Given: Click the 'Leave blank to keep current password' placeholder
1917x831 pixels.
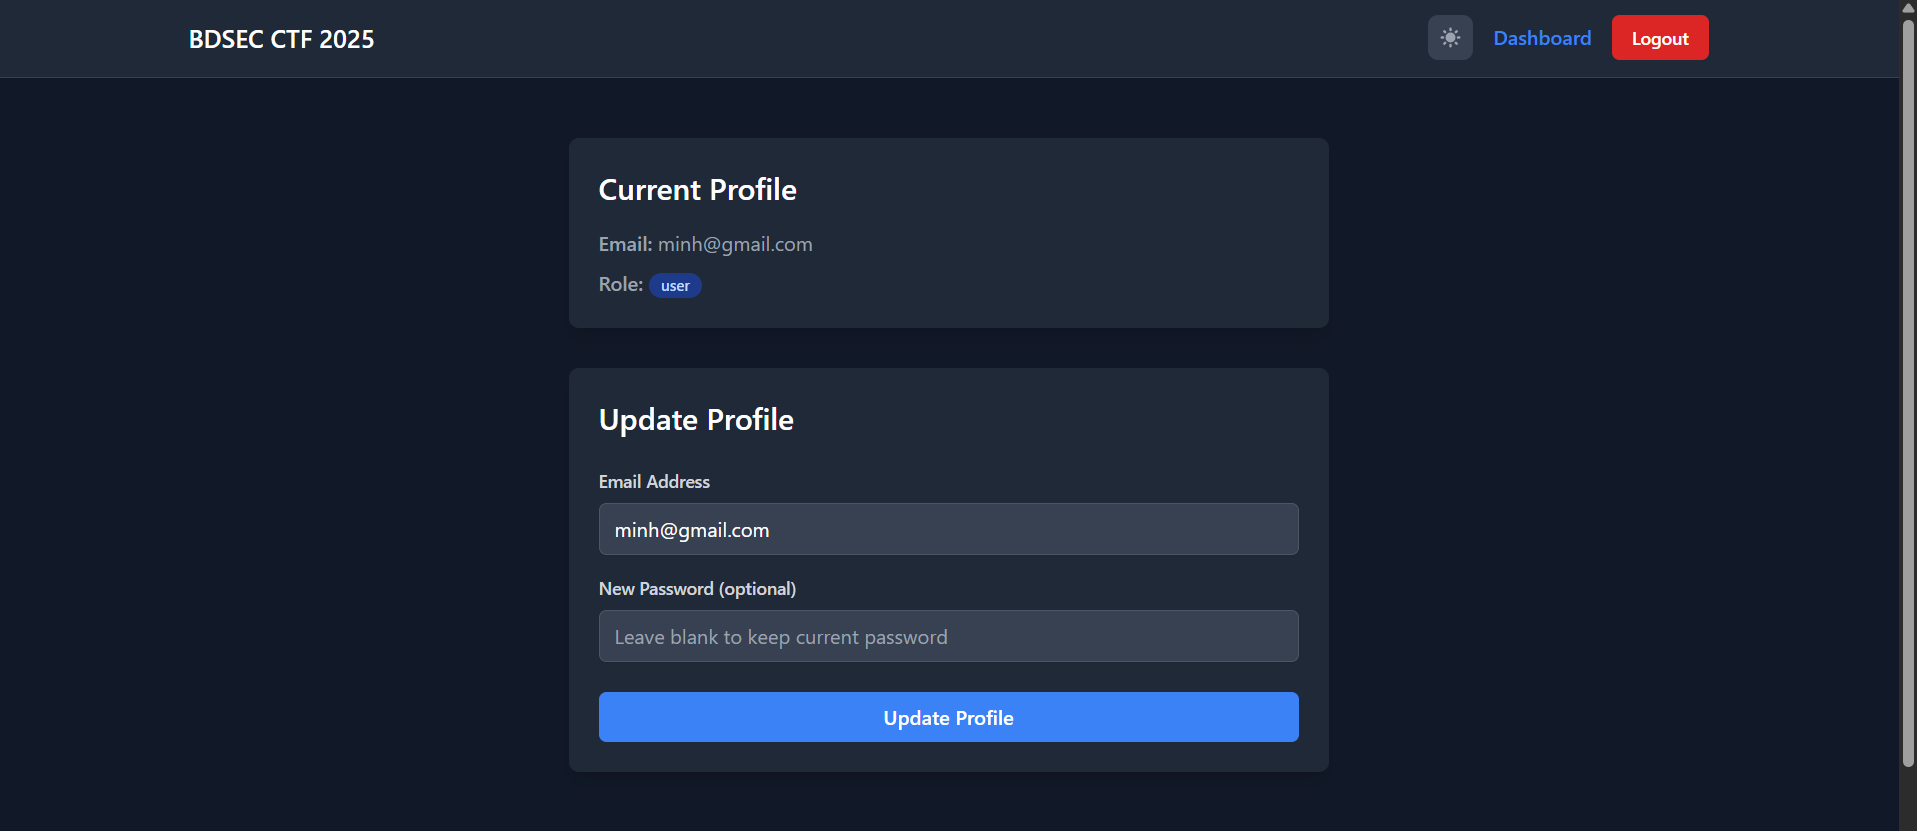Looking at the screenshot, I should point(780,637).
